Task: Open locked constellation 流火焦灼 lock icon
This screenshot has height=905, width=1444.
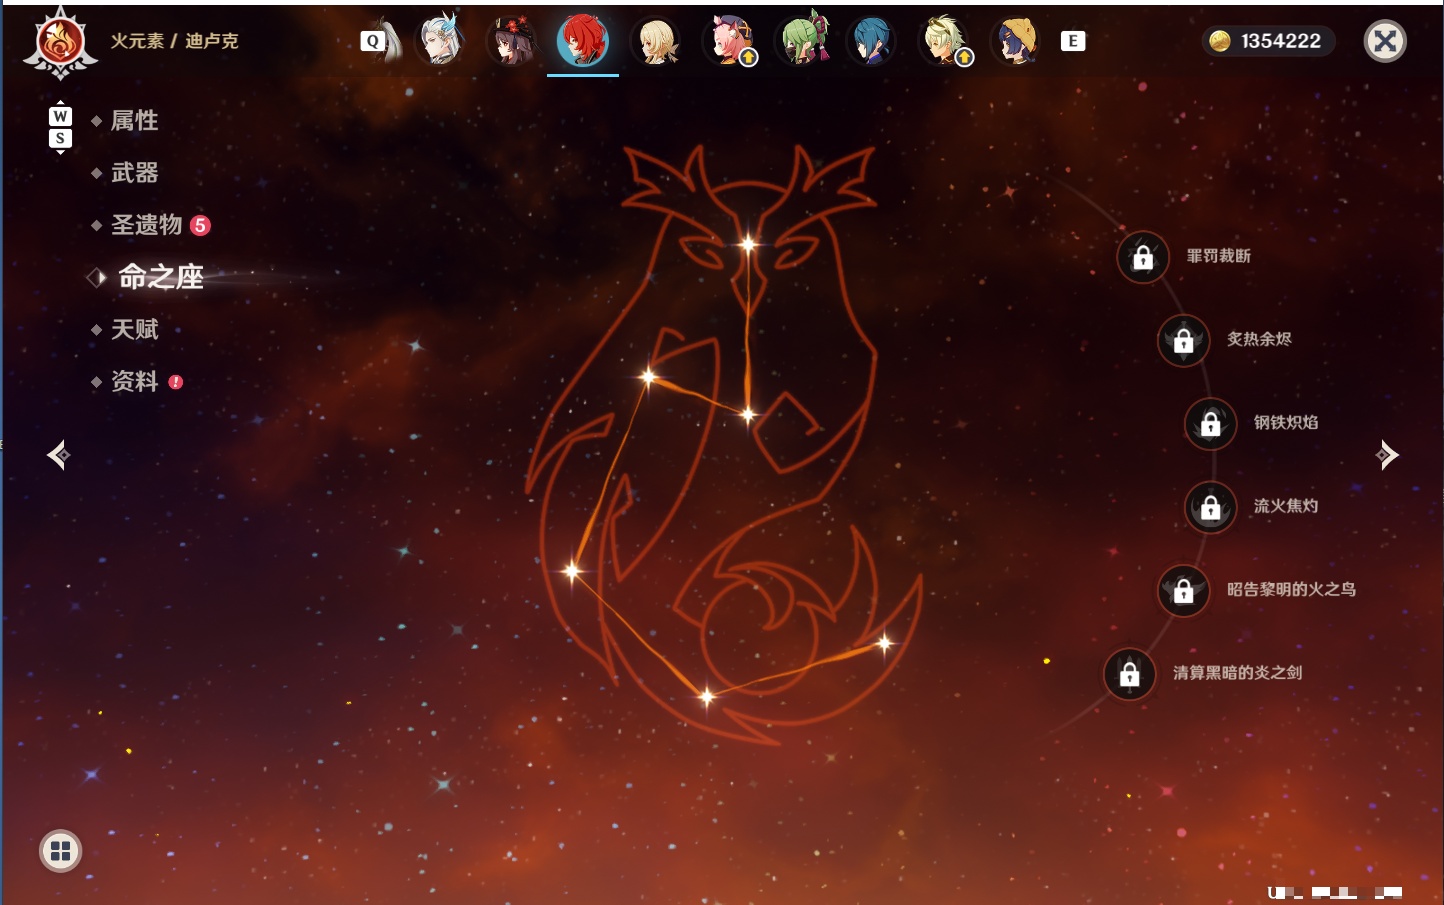Action: pyautogui.click(x=1211, y=507)
